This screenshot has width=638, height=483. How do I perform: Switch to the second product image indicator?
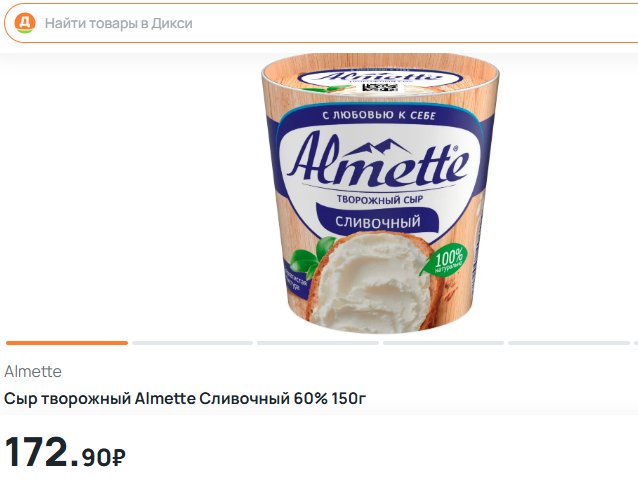tap(192, 343)
